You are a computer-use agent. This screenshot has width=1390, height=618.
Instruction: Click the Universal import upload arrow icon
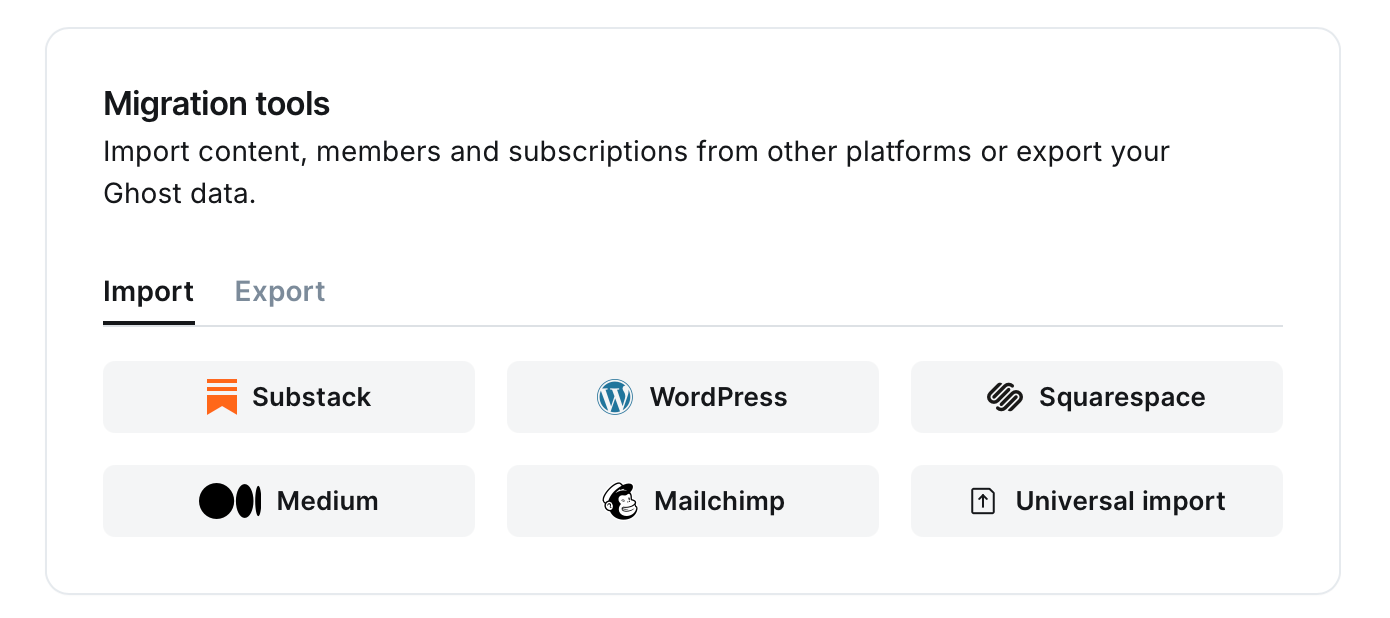(x=983, y=501)
